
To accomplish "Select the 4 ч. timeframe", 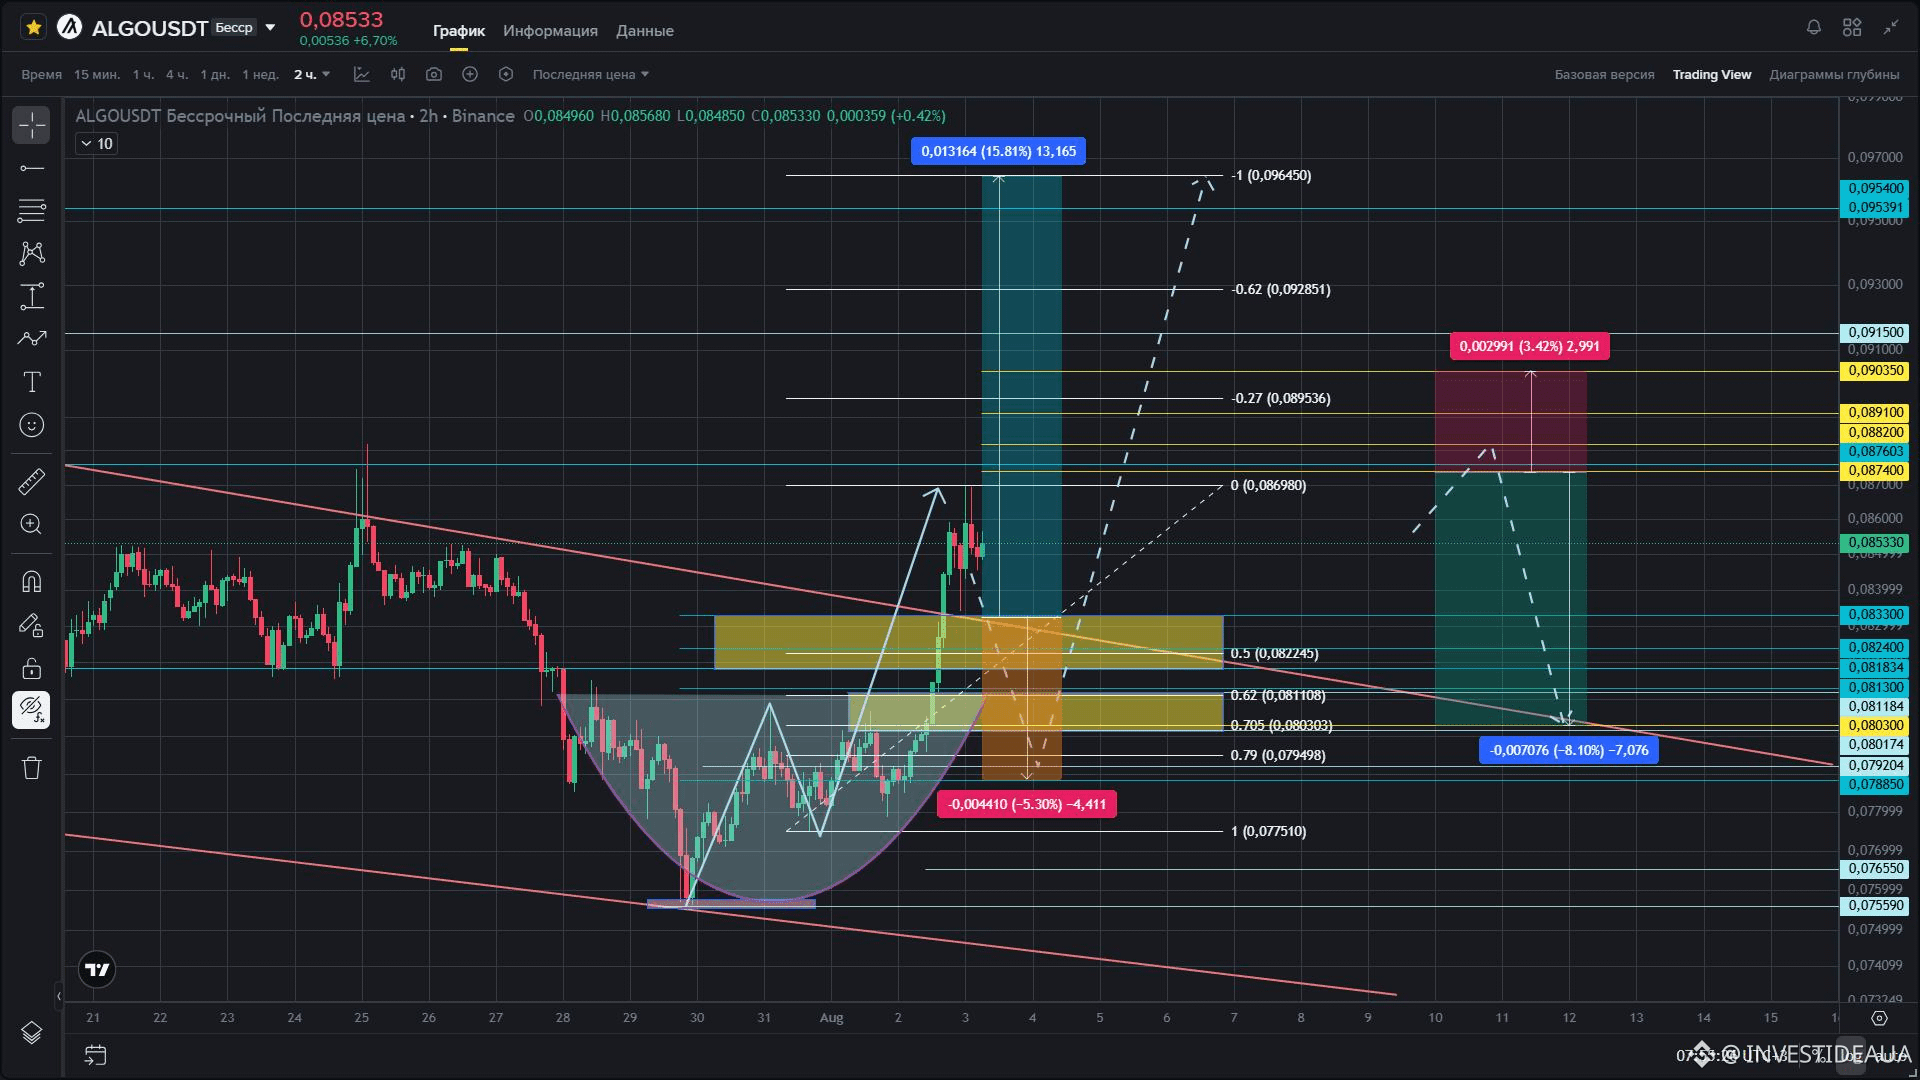I will [177, 75].
